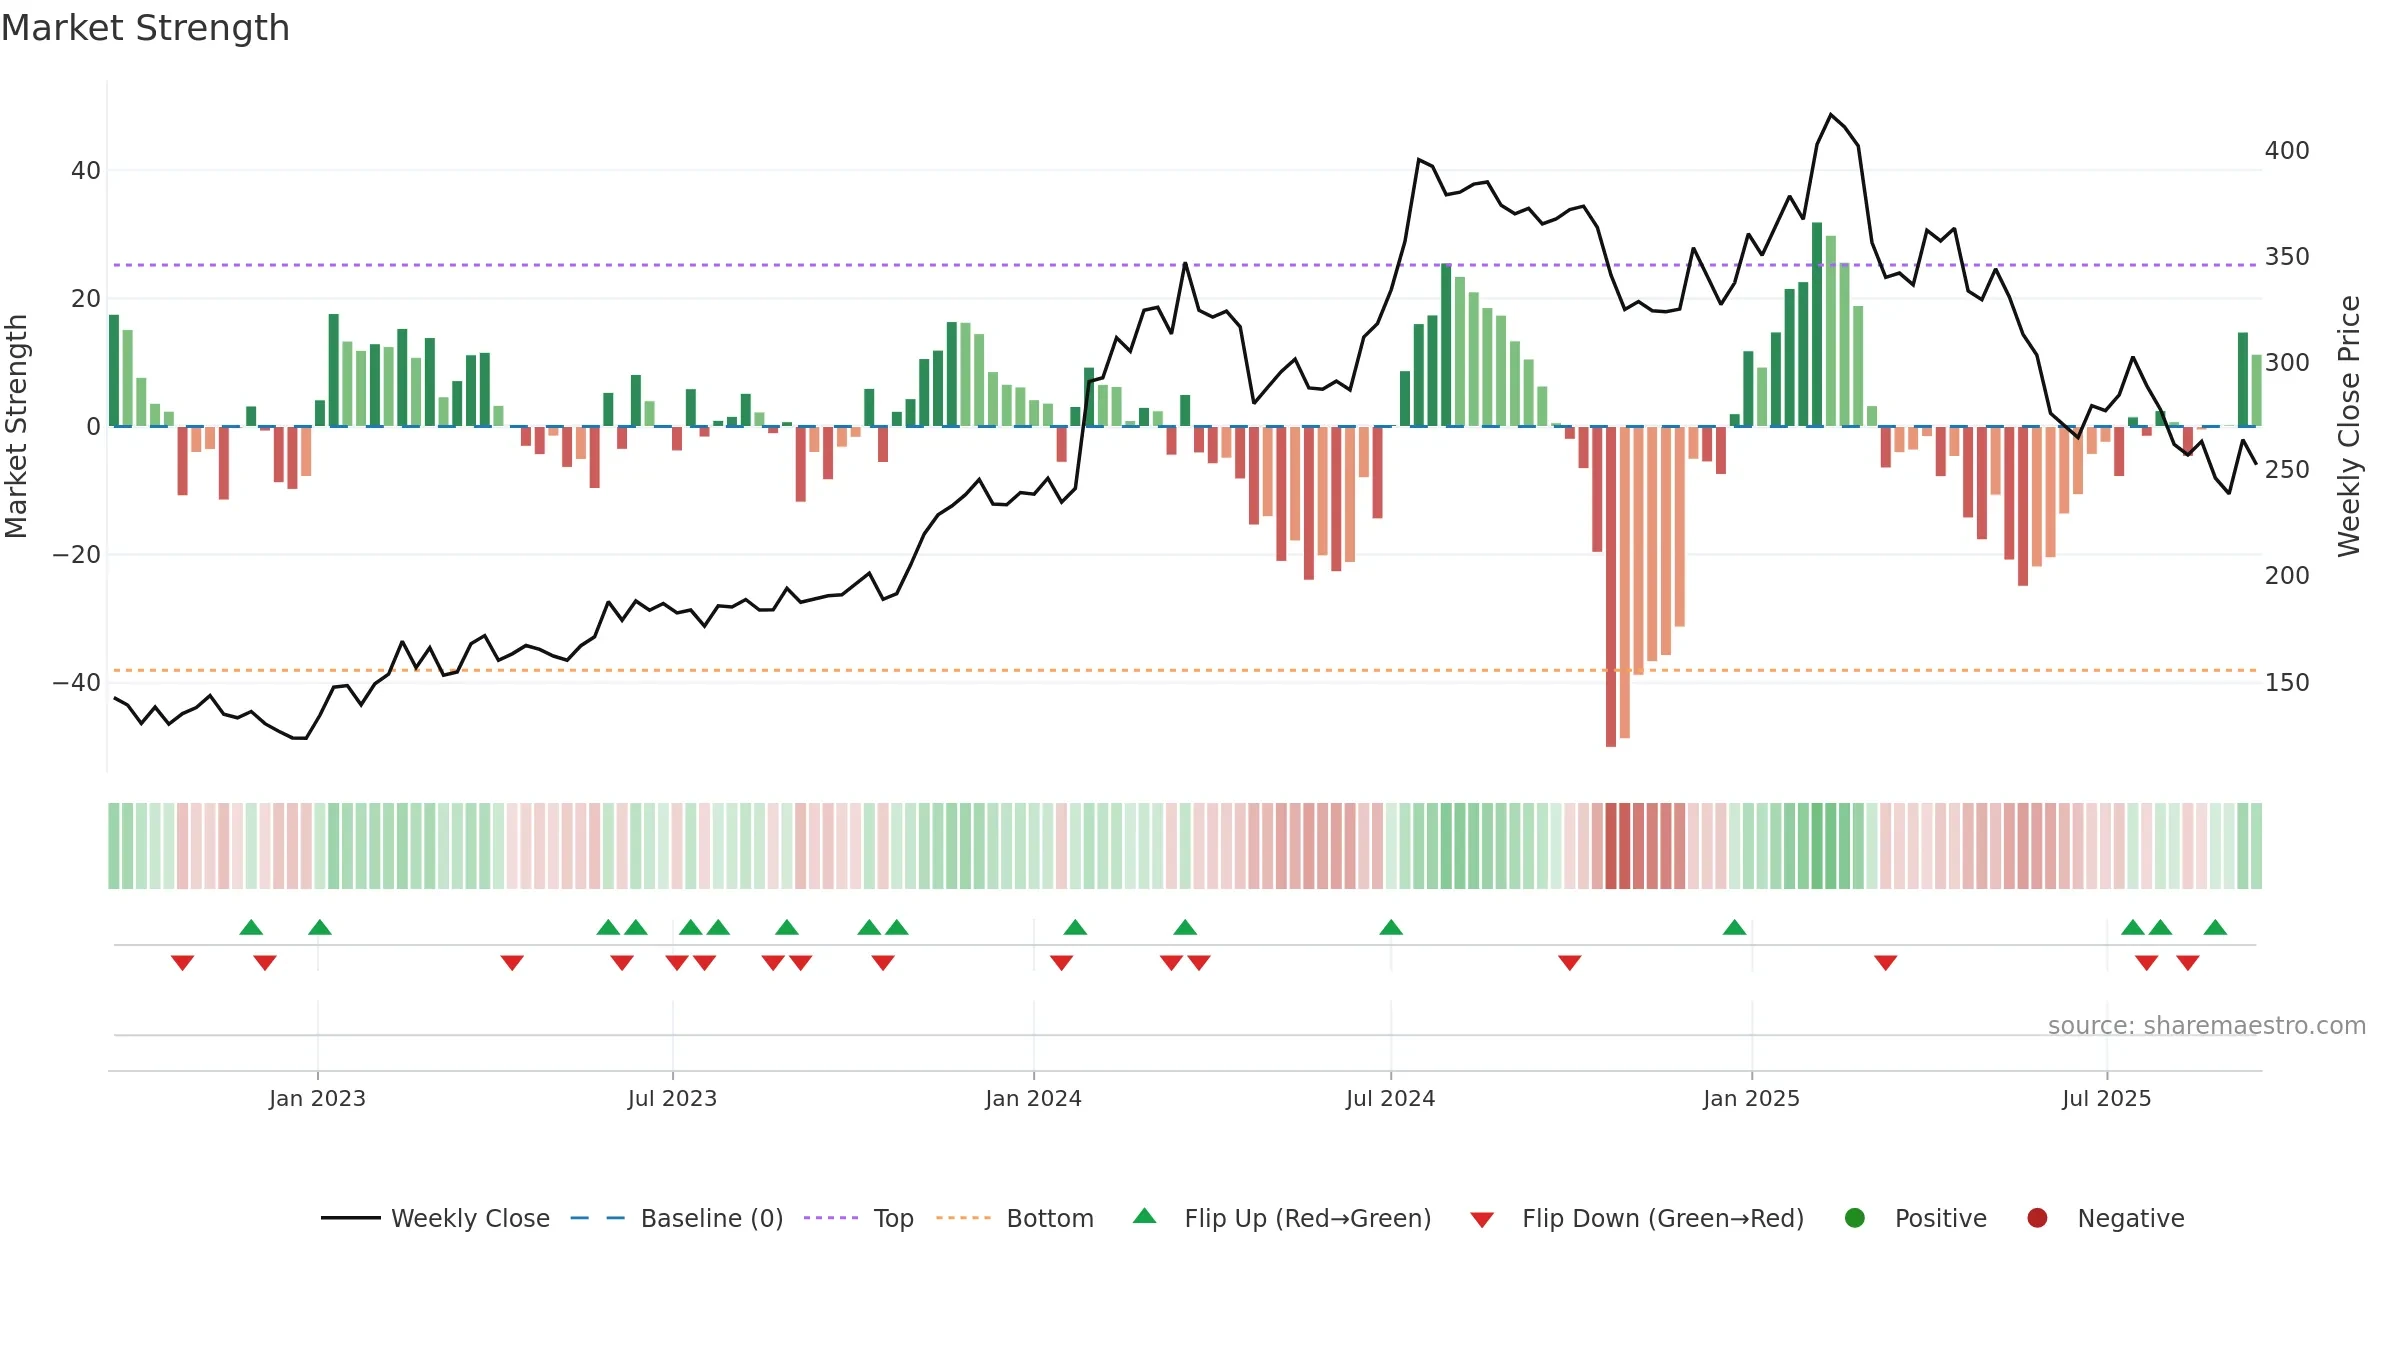Viewport: 2400px width, 1350px height.
Task: Click the 40 left-axis strength label
Action: pos(86,171)
